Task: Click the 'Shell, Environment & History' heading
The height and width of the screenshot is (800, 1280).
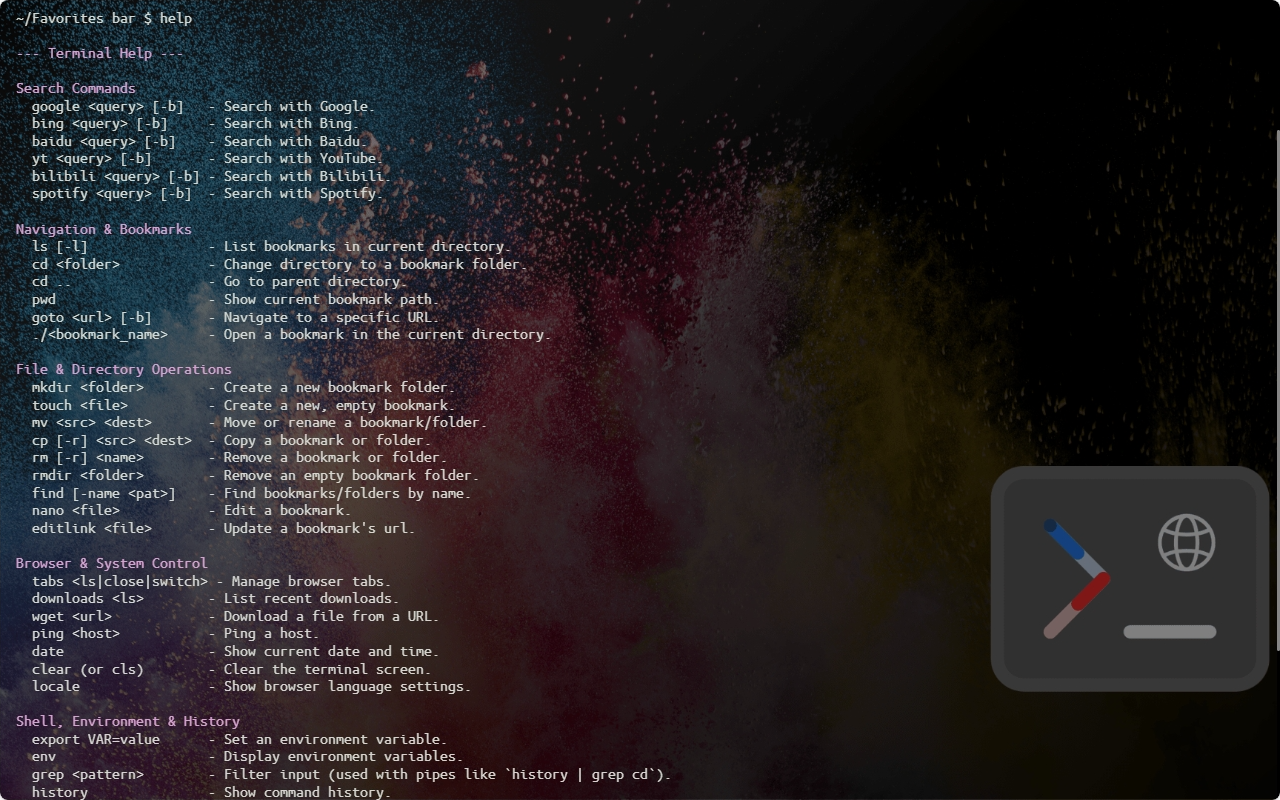Action: [128, 721]
